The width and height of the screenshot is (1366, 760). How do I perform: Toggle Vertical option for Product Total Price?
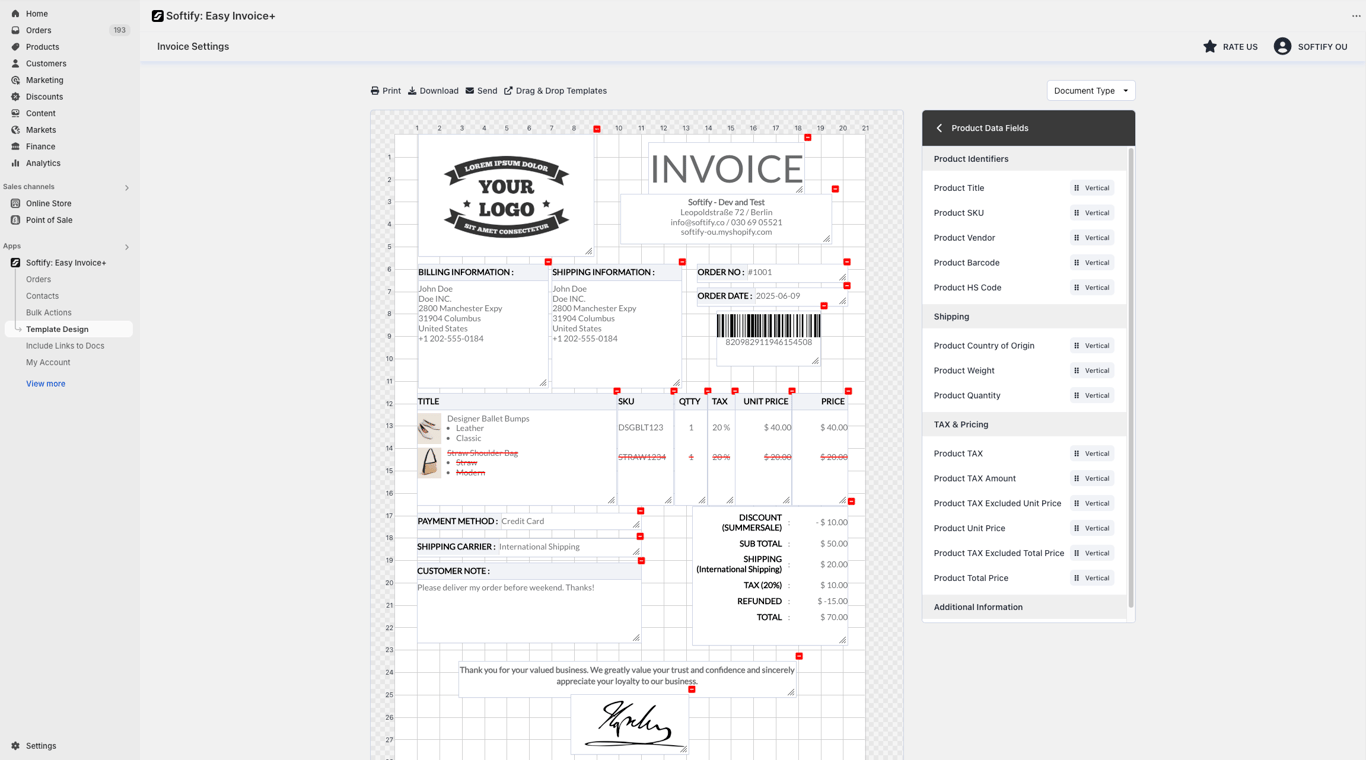coord(1092,578)
